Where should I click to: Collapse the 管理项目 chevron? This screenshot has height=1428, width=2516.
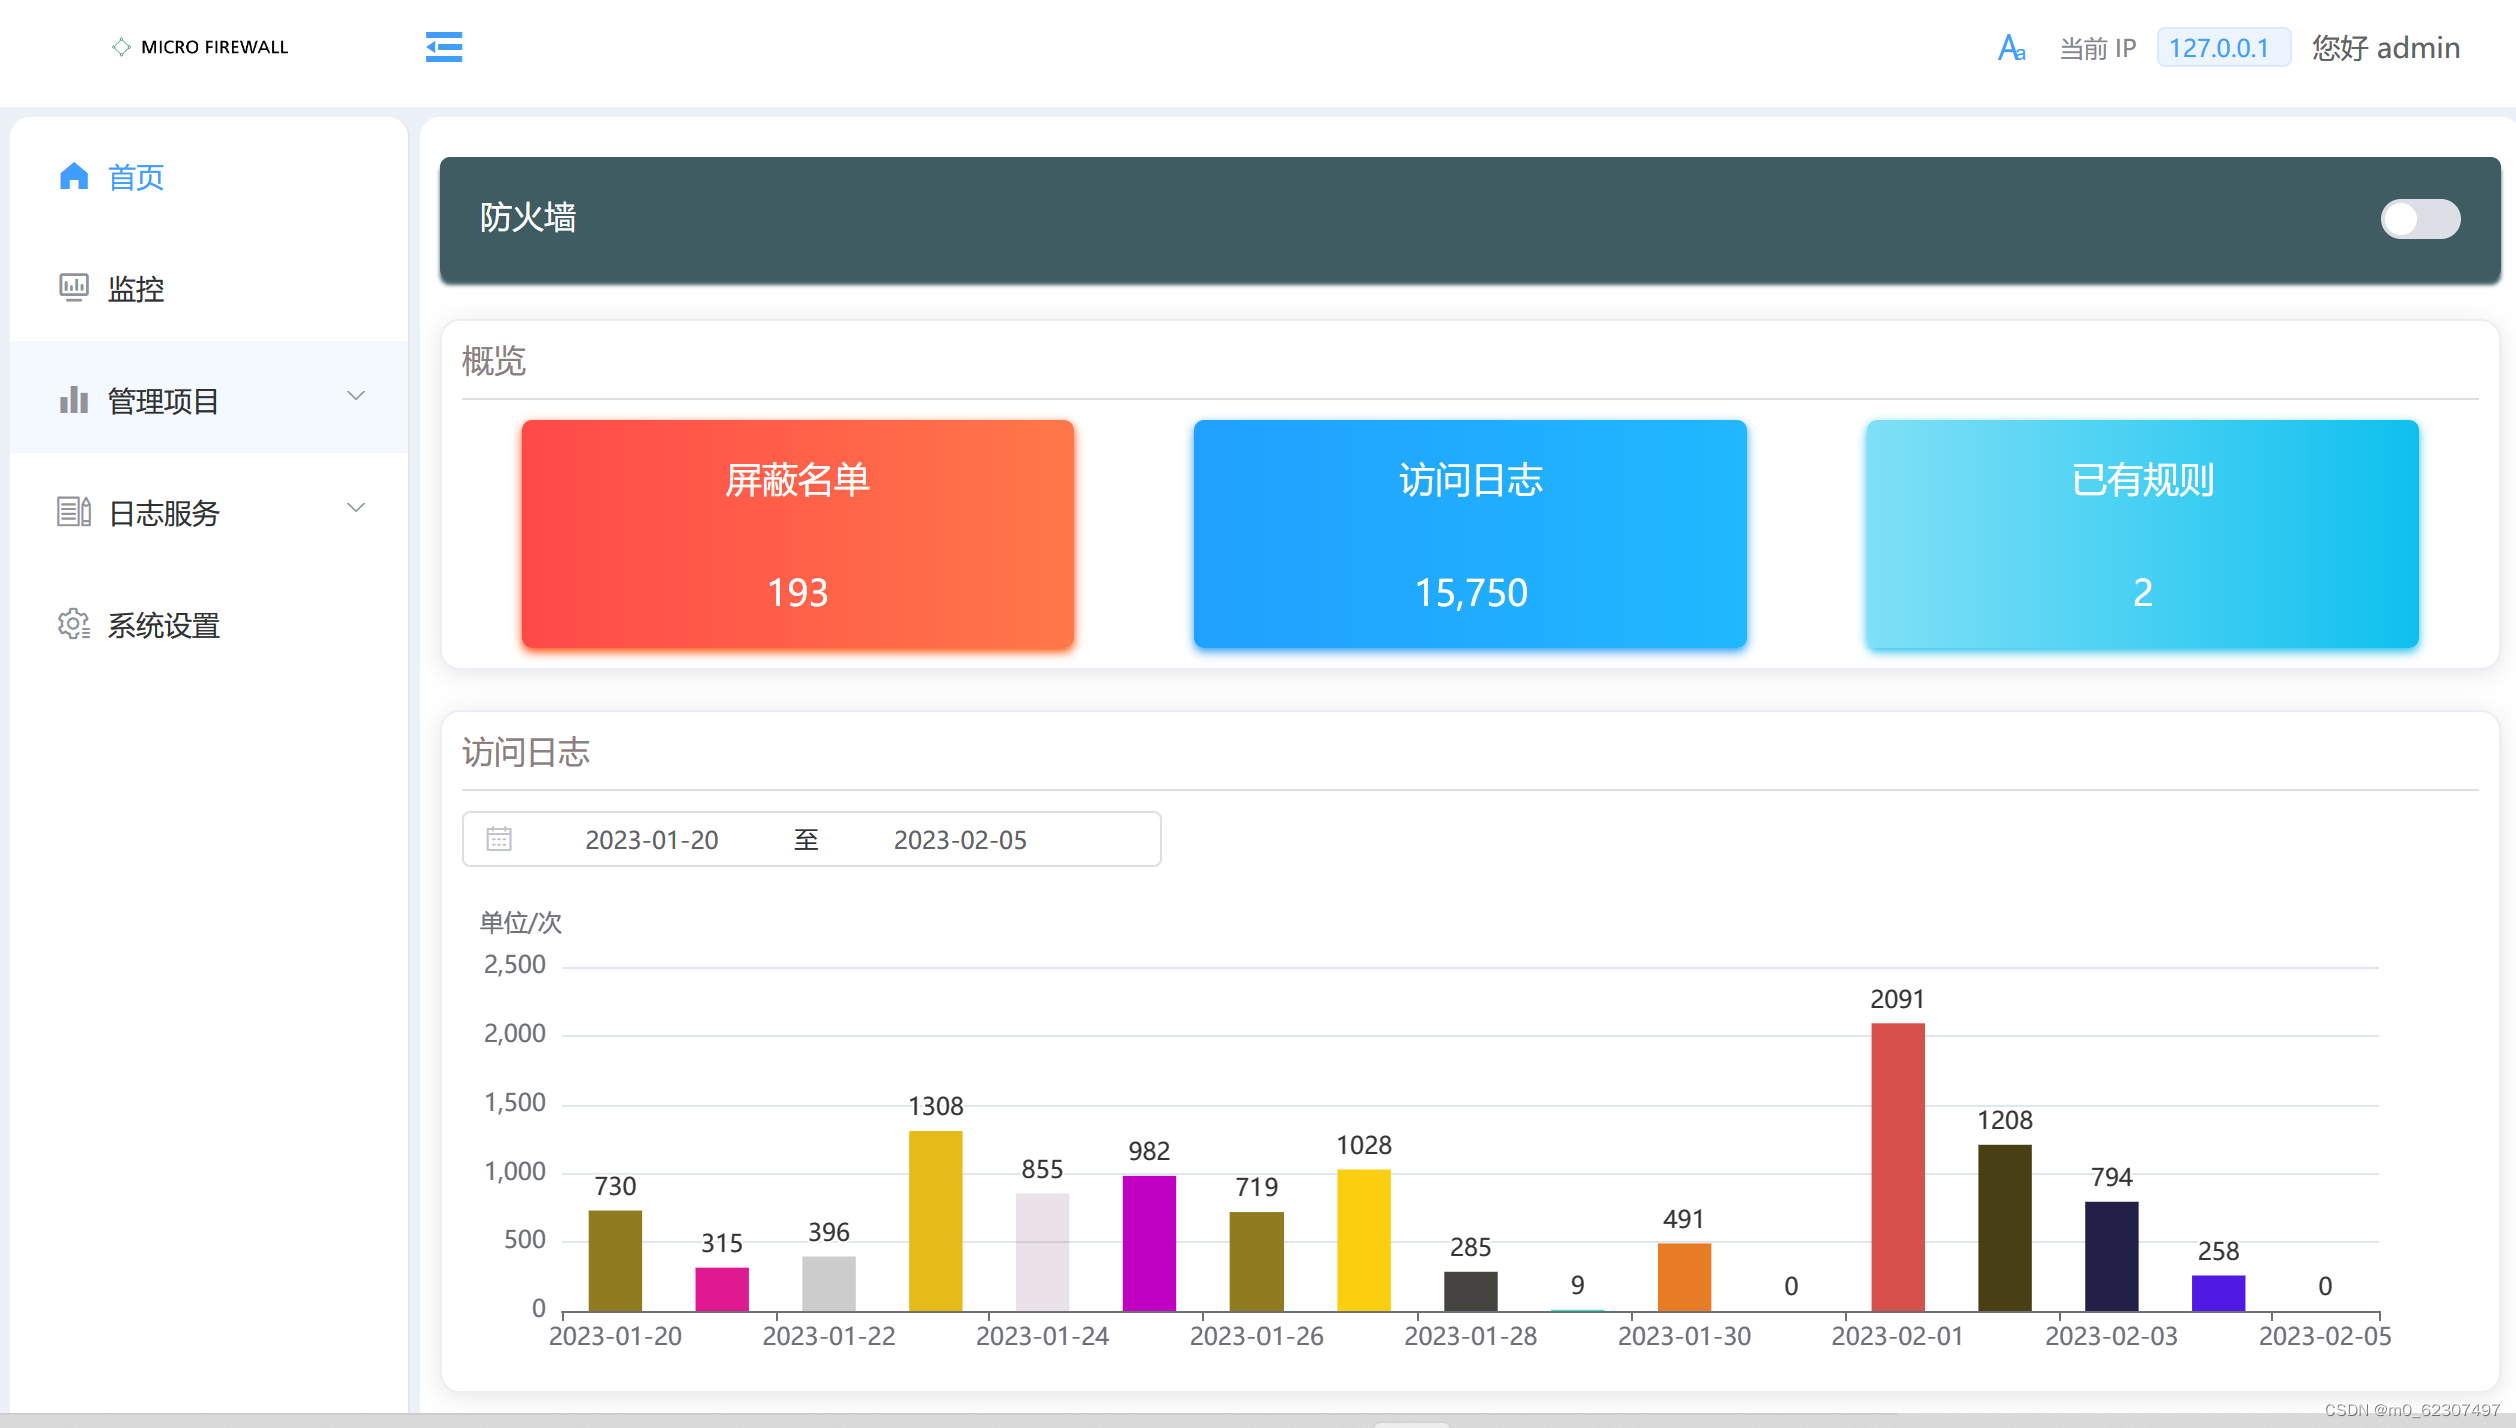(x=355, y=396)
